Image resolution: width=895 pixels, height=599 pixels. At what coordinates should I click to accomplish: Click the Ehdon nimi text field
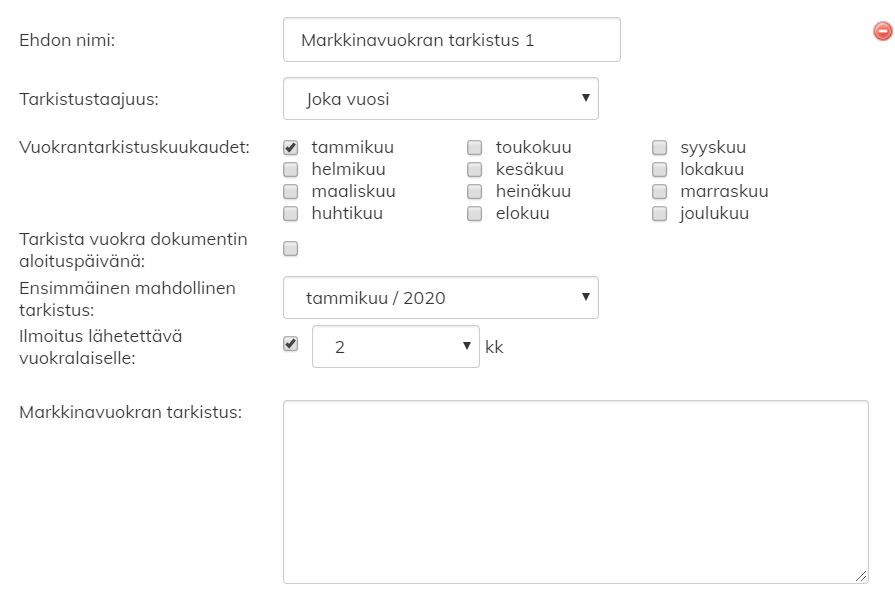[x=451, y=40]
